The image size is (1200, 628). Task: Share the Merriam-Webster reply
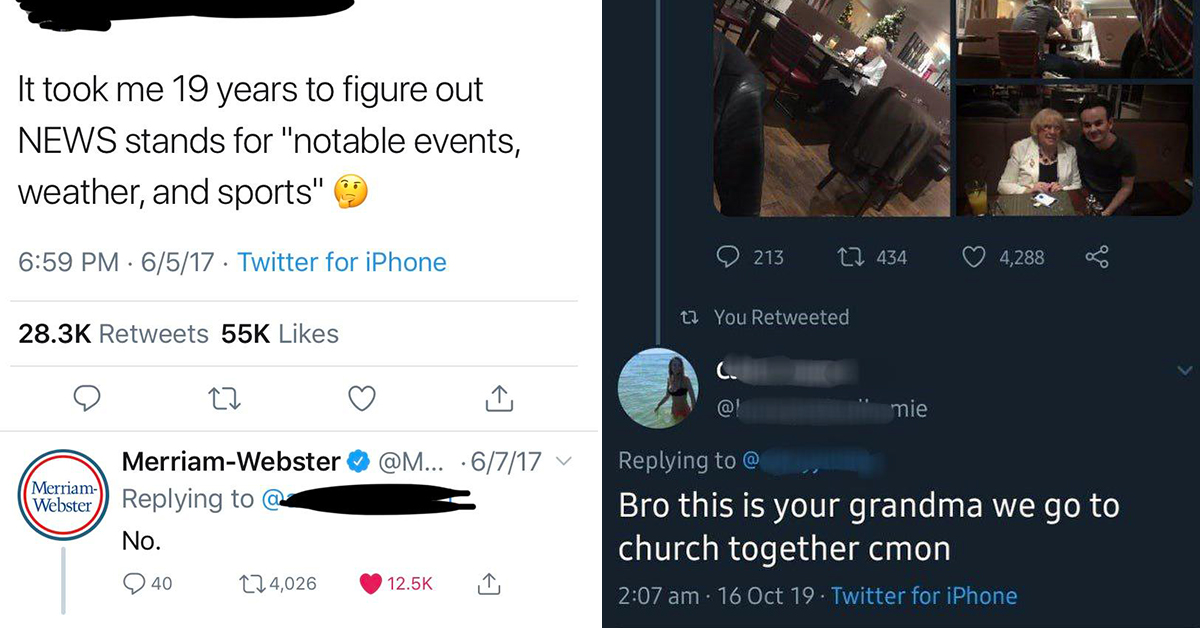pos(489,584)
